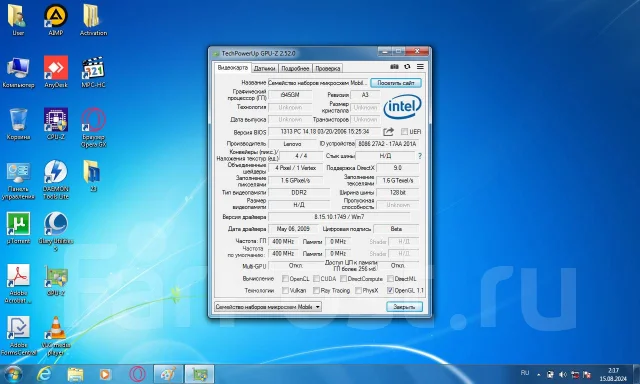Viewport: 640px width, 384px height.
Task: Refresh GPU-Z data with the refresh icon
Action: point(407,67)
